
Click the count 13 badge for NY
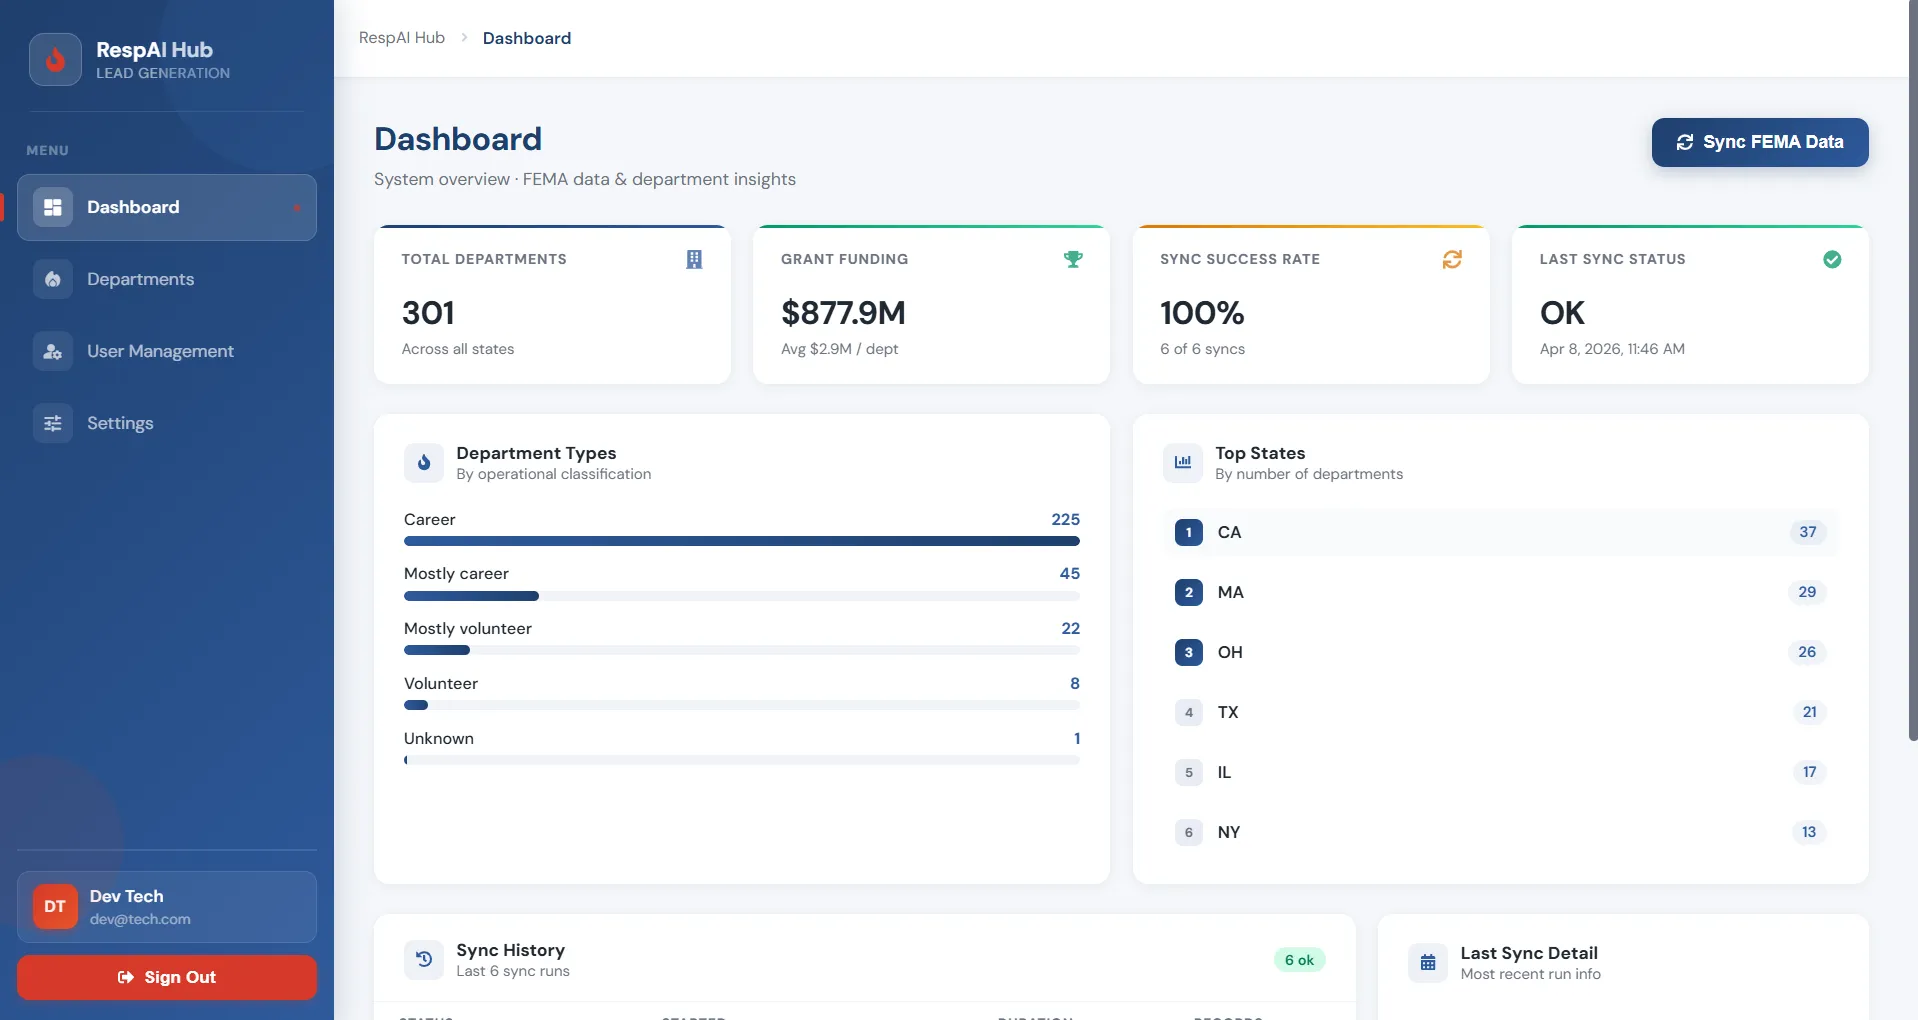pos(1809,832)
